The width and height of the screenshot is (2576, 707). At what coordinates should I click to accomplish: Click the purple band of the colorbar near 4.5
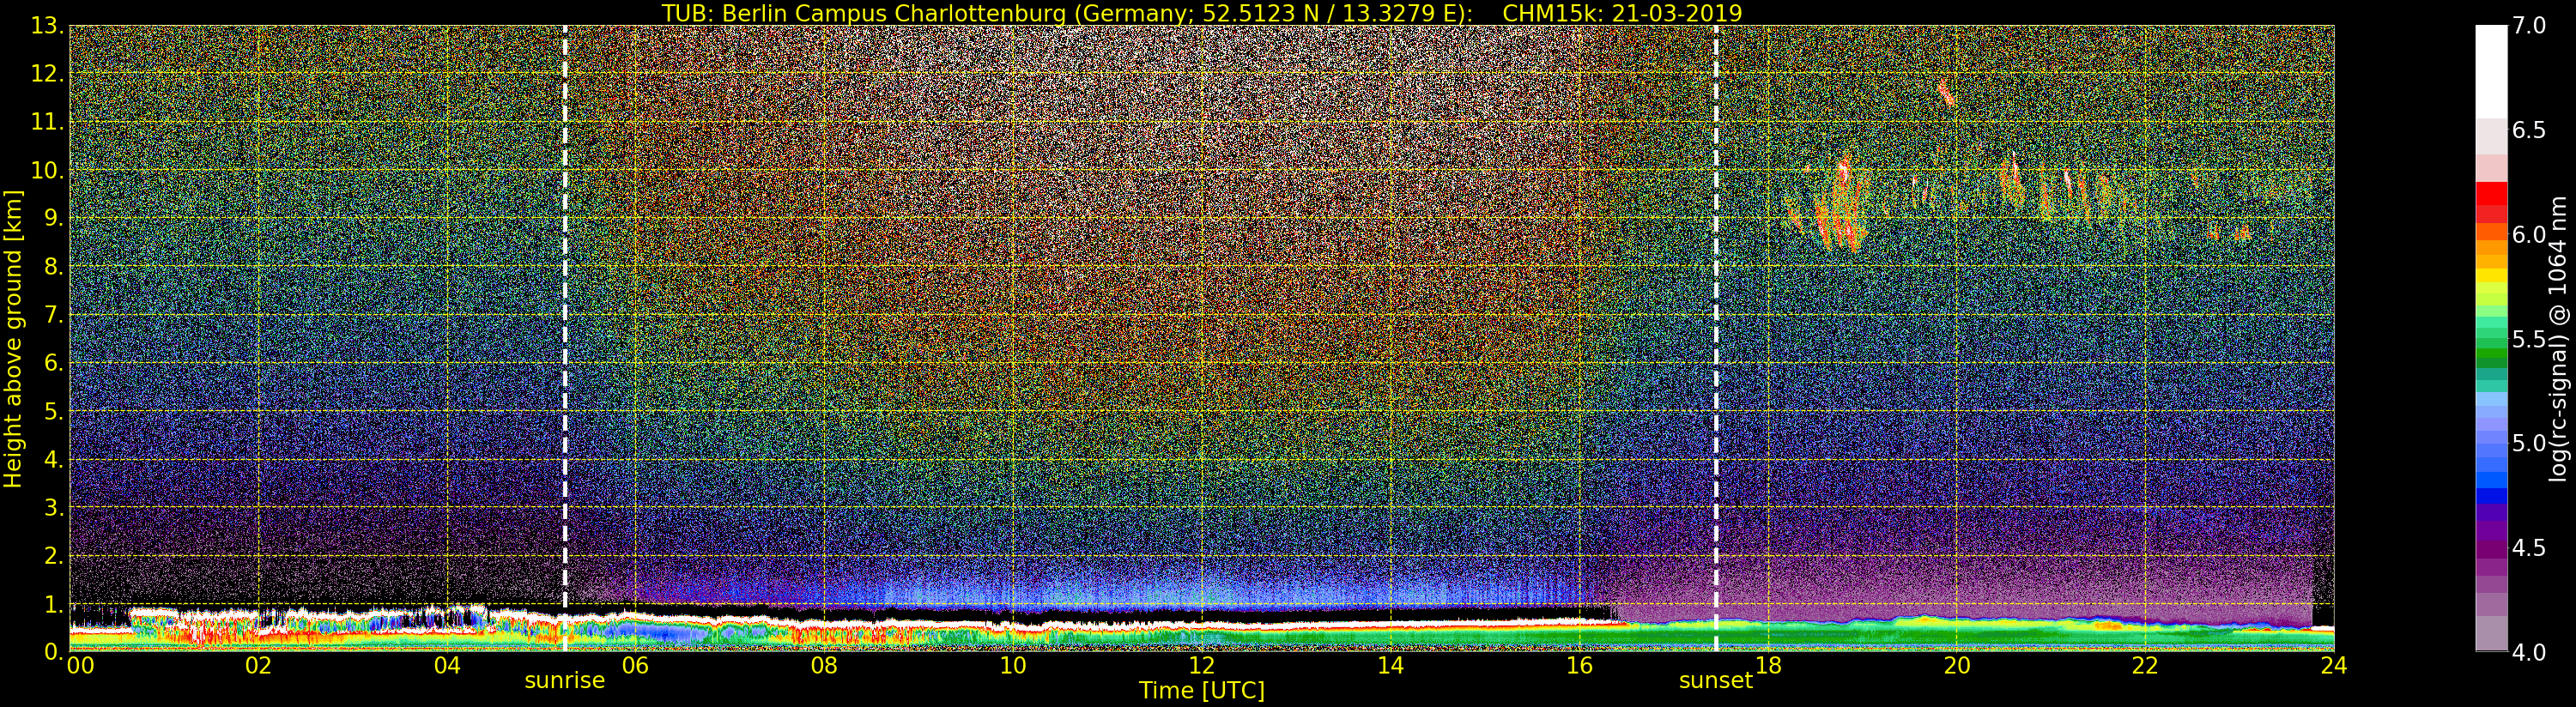coord(2491,549)
